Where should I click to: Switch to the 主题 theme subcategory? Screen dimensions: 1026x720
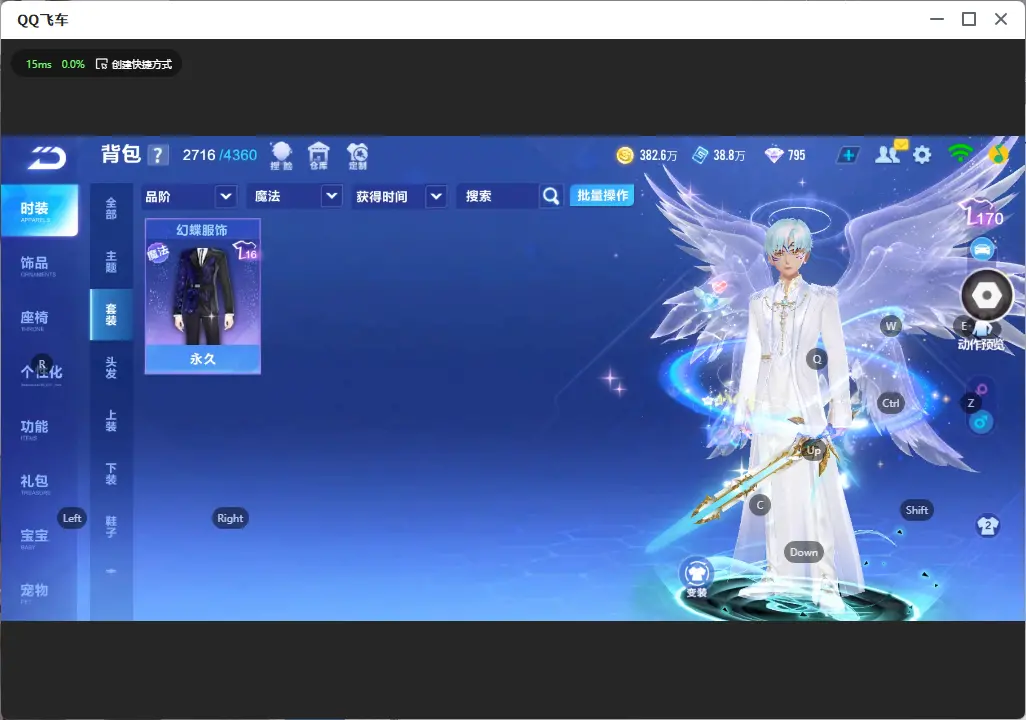point(111,262)
